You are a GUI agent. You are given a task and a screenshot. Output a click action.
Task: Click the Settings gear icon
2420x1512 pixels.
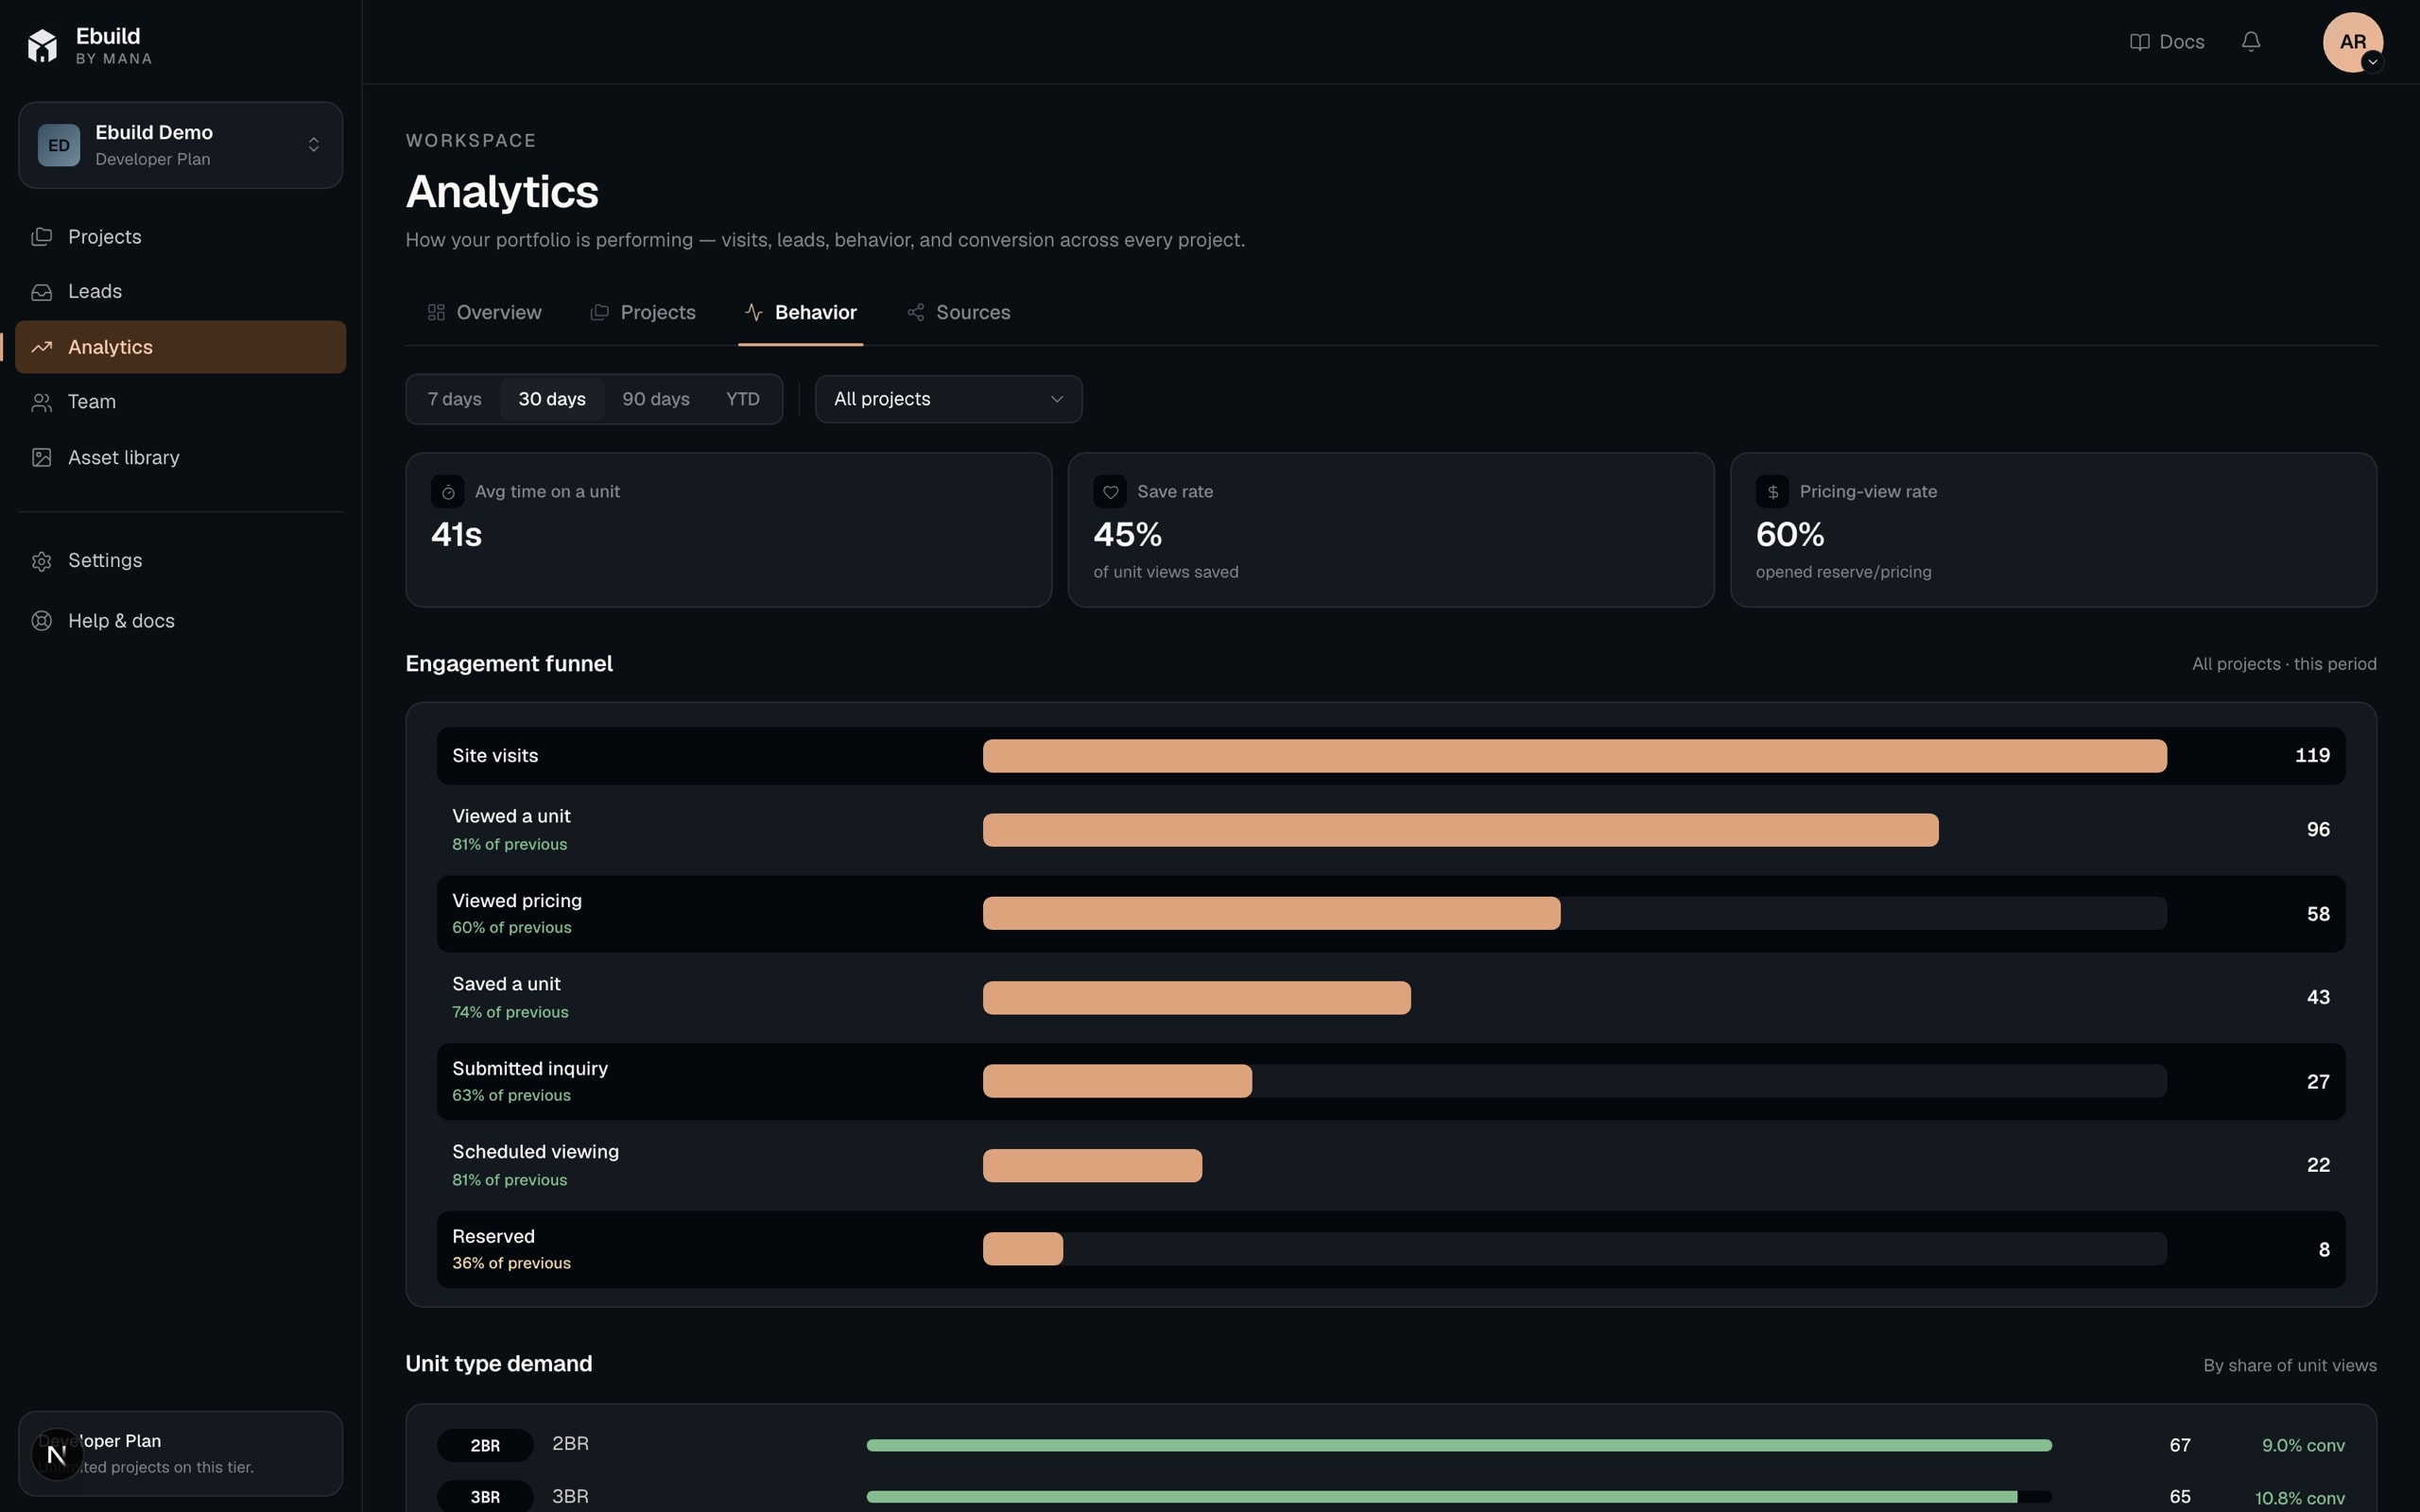(42, 561)
